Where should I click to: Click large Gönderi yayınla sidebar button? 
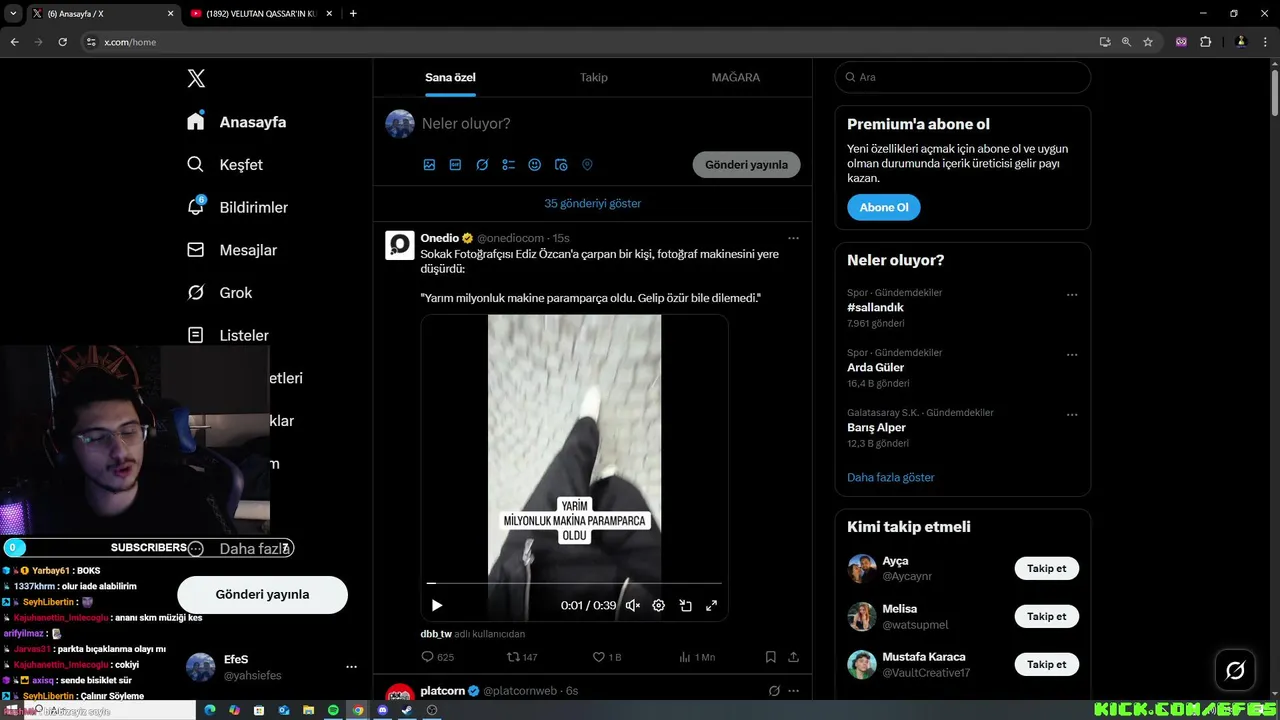pyautogui.click(x=262, y=594)
